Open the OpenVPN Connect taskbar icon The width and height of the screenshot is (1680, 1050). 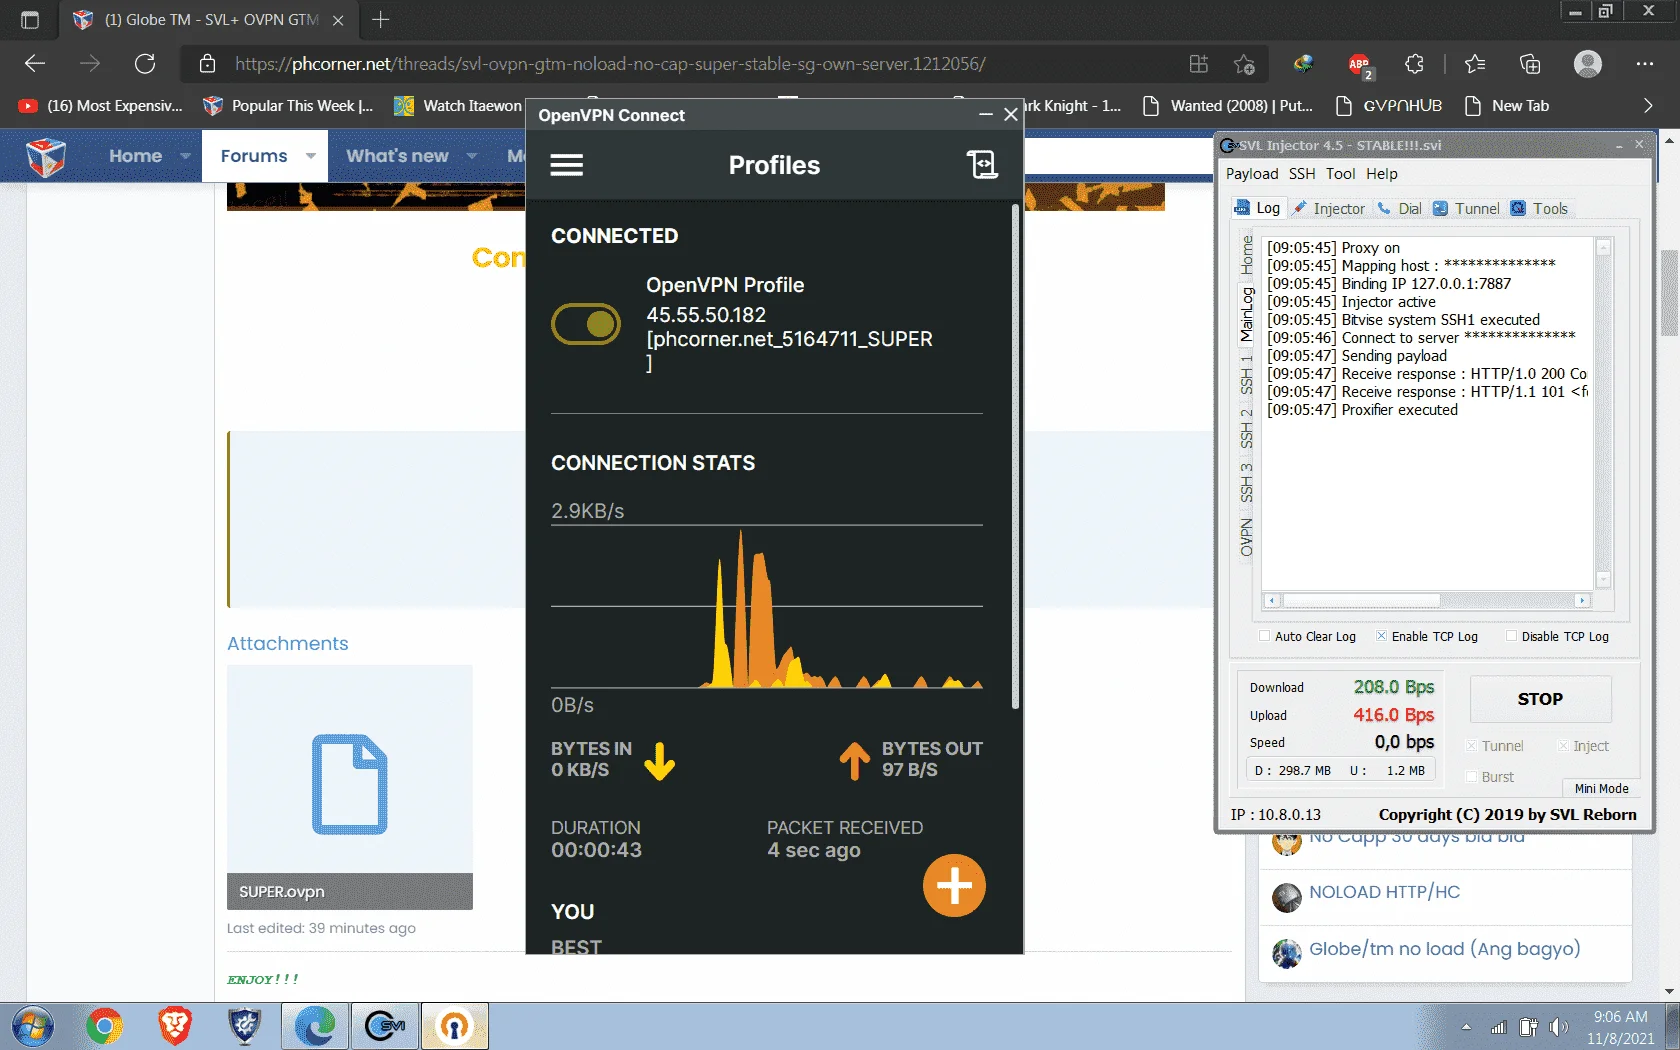click(455, 1027)
